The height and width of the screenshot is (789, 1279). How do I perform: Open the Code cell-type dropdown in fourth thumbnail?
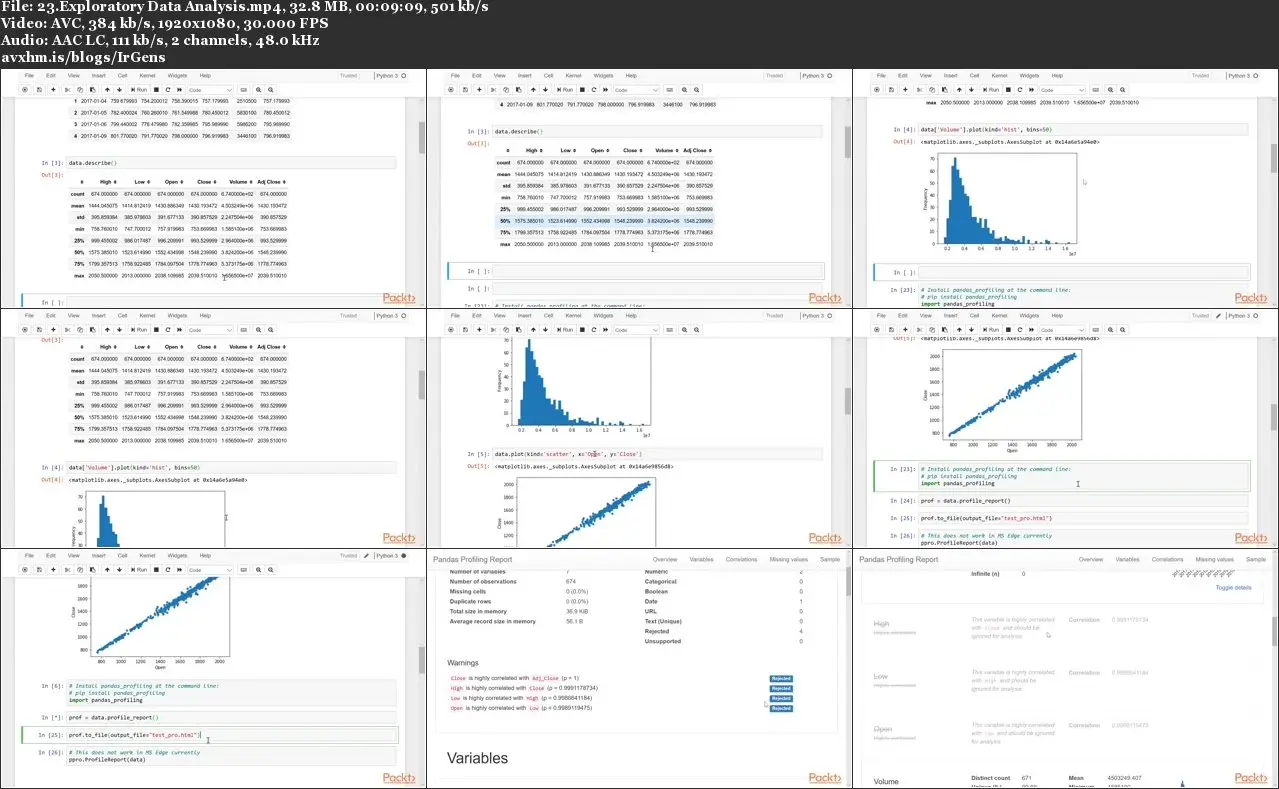210,329
